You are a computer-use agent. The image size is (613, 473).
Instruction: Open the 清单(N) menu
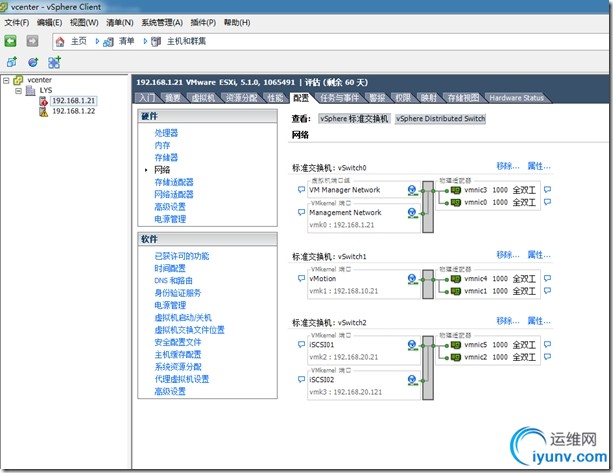pyautogui.click(x=120, y=23)
